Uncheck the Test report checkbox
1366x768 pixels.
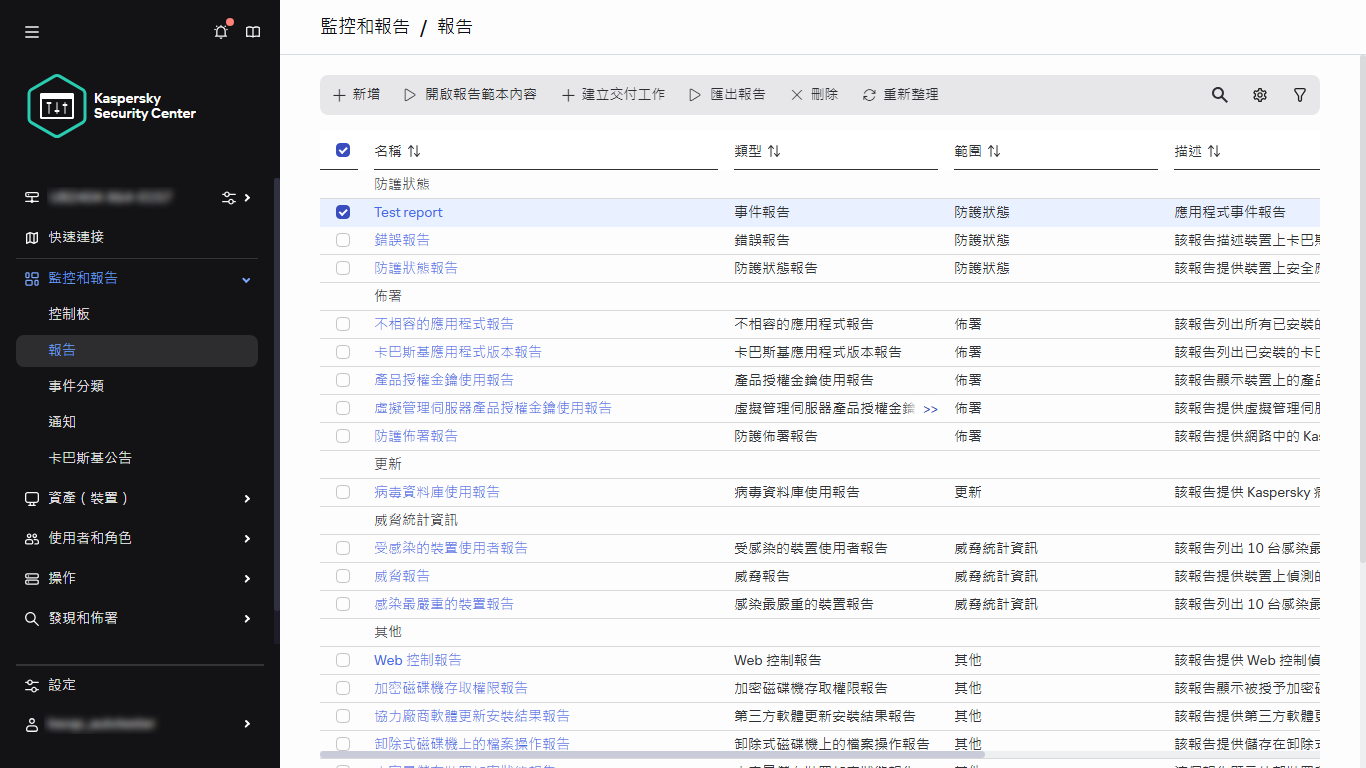point(343,212)
